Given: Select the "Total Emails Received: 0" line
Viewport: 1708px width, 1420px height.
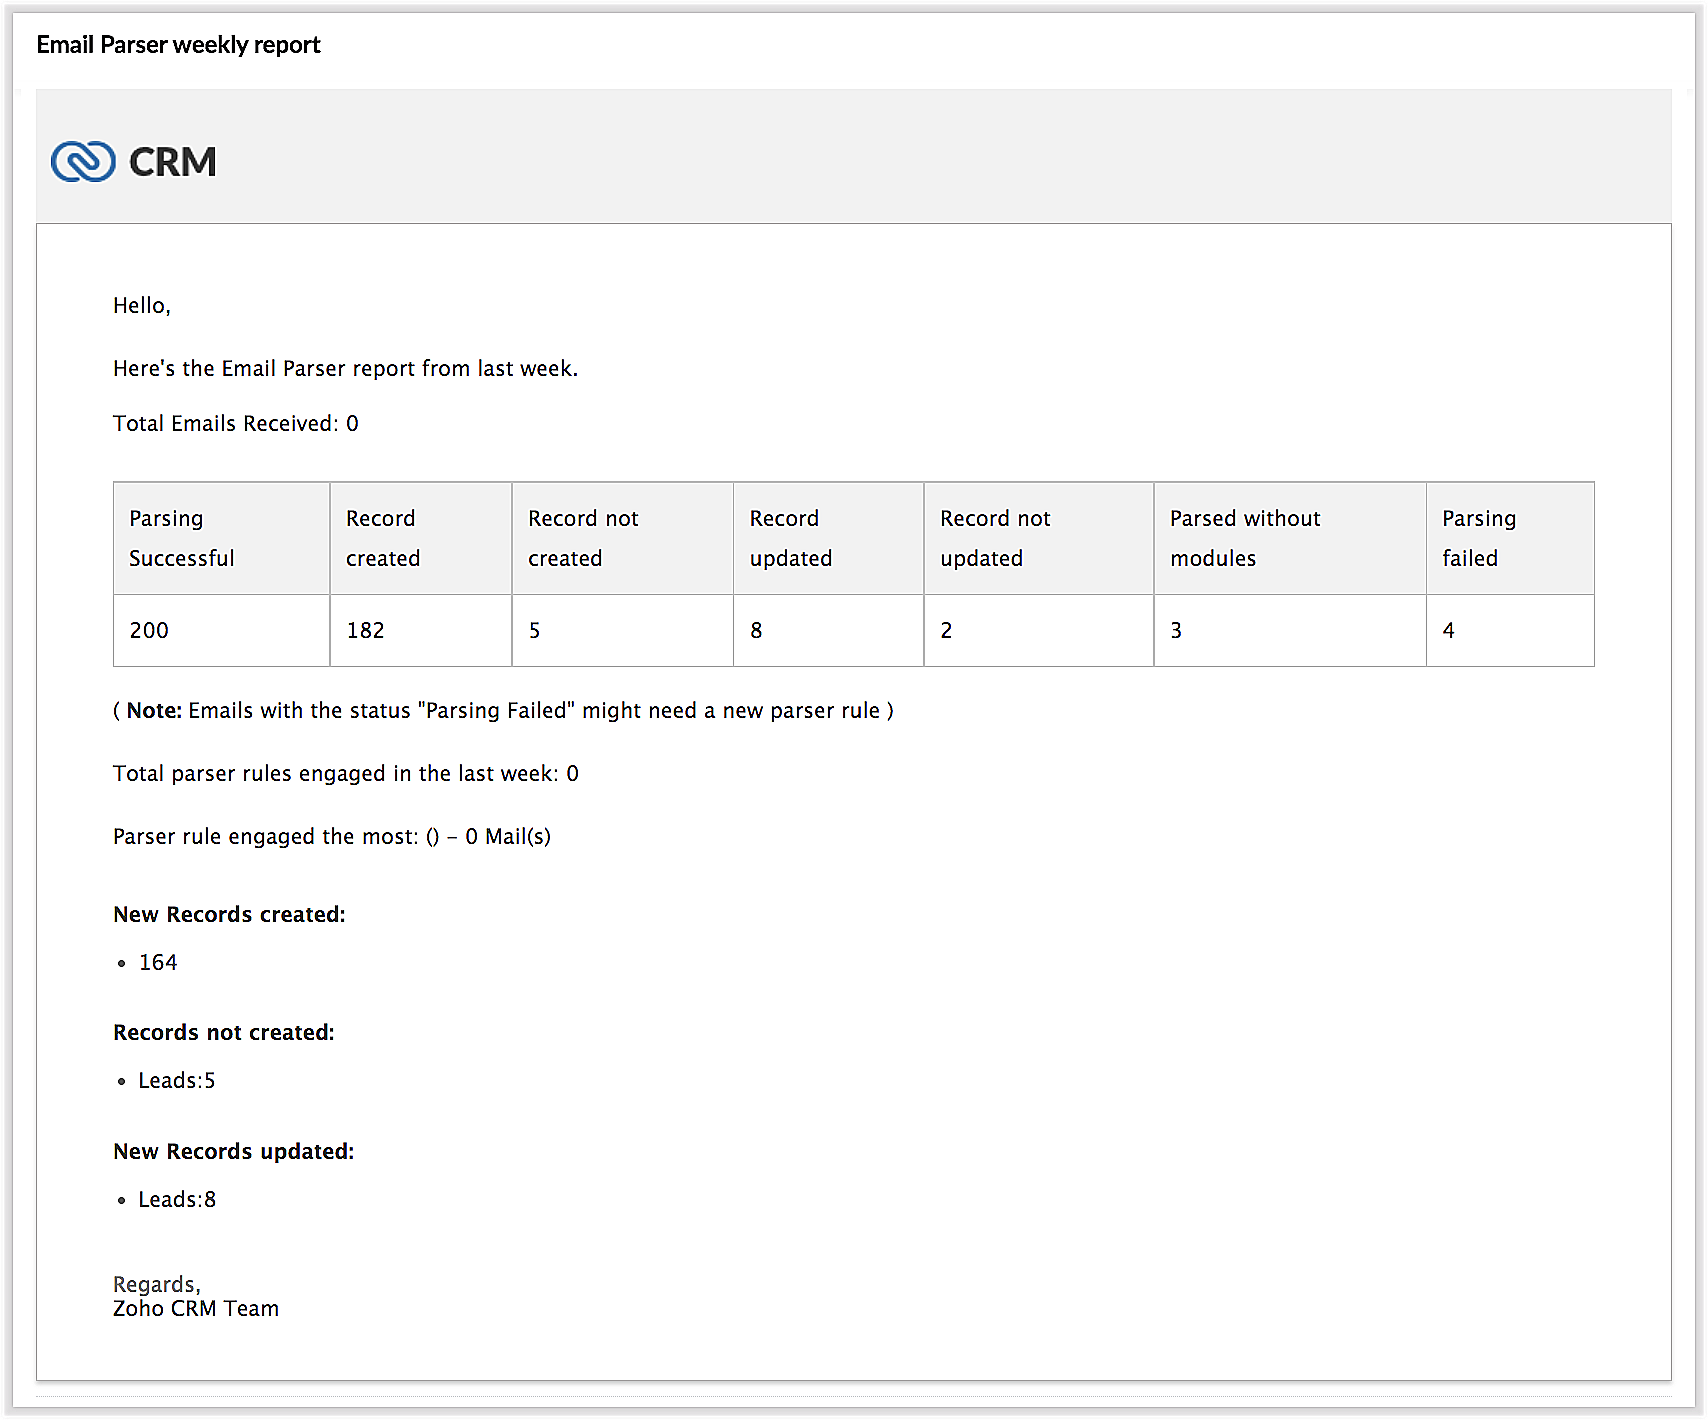Looking at the screenshot, I should click(x=235, y=423).
